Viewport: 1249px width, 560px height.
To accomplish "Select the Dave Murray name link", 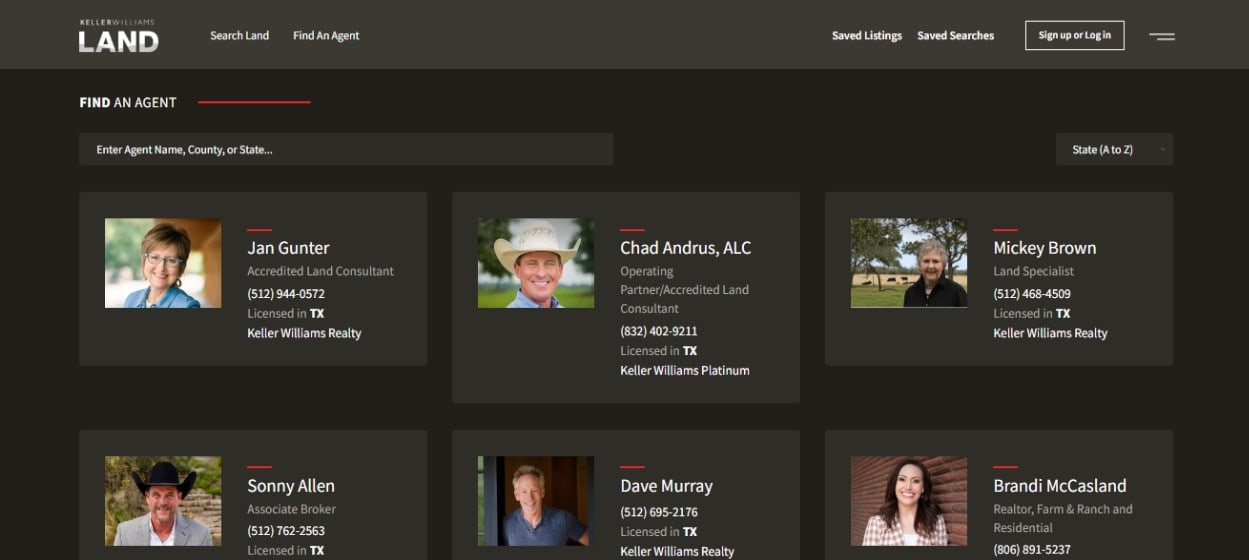I will coord(666,486).
